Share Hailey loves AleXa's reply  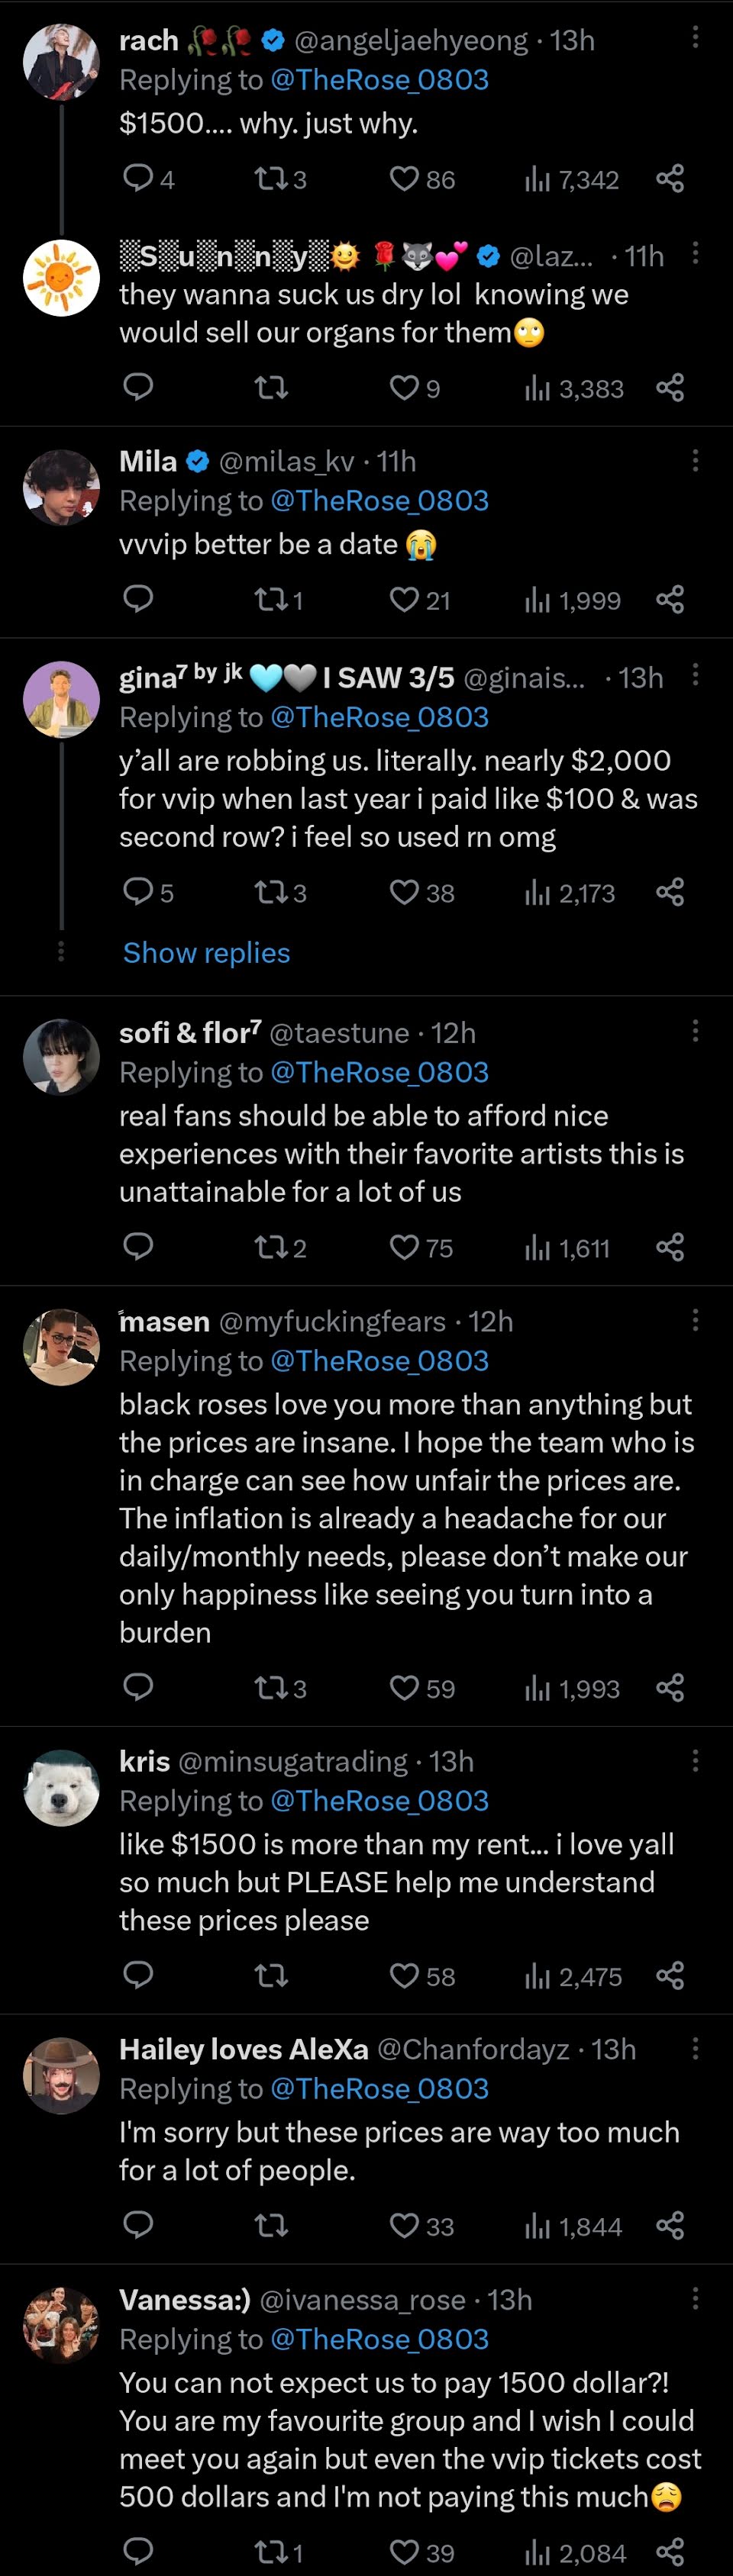(x=670, y=2226)
